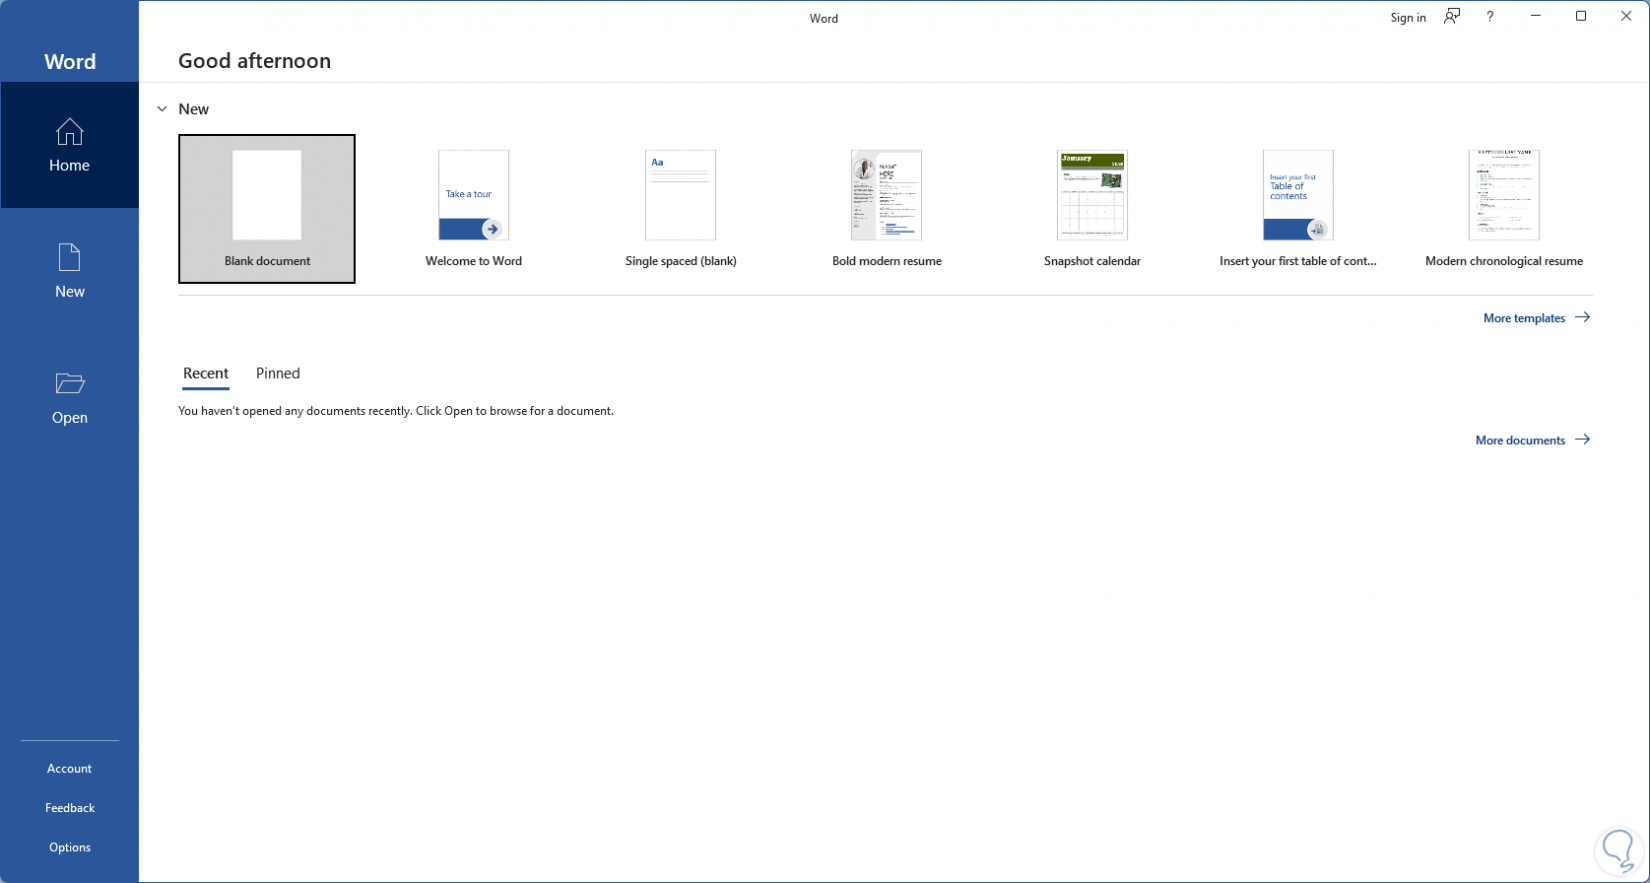
Task: Click the Good afternoon heading text
Action: point(254,61)
